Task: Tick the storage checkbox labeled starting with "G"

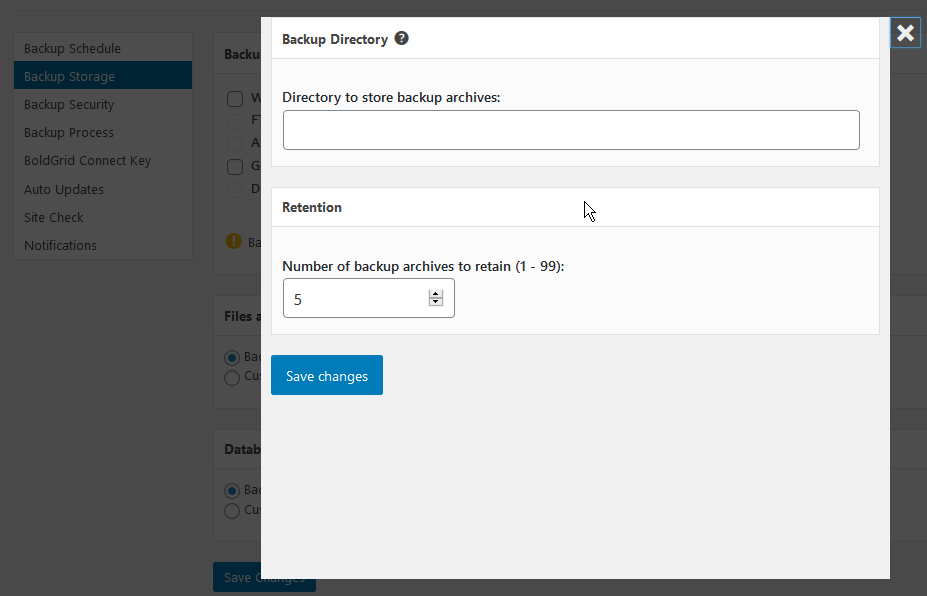Action: point(235,166)
